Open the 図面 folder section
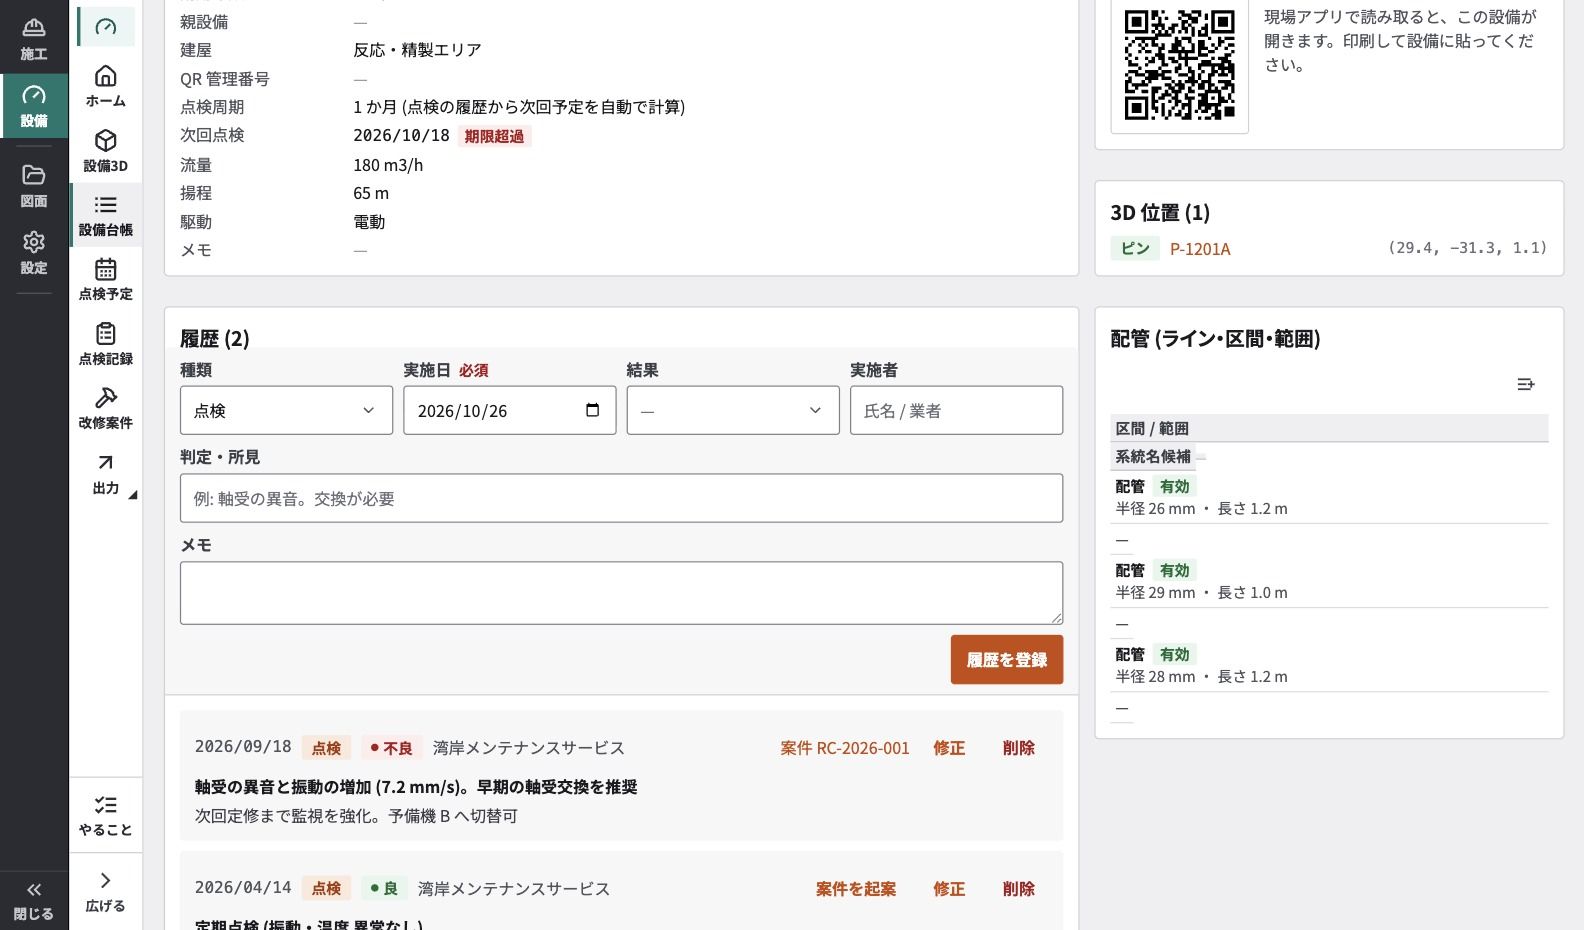This screenshot has width=1584, height=930. 34,186
